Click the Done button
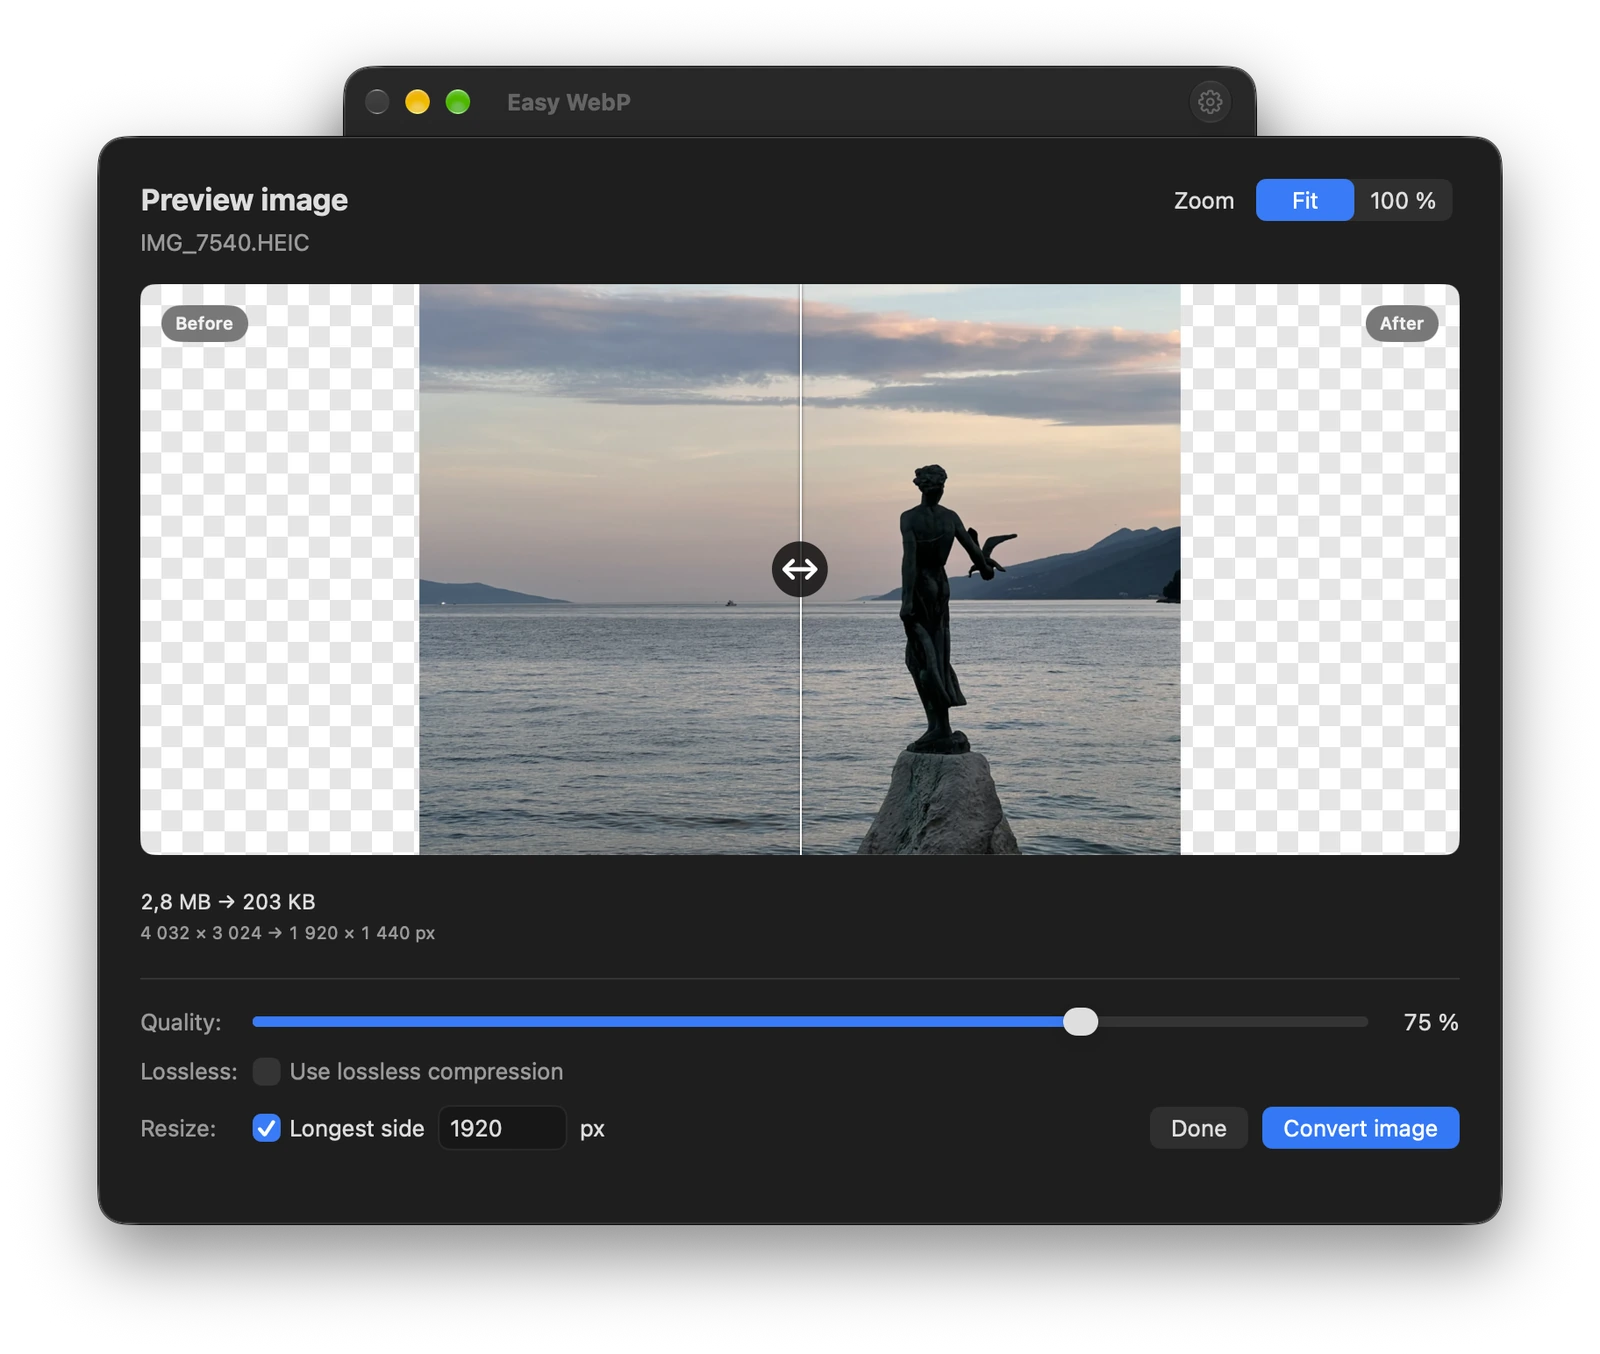This screenshot has width=1600, height=1354. point(1198,1128)
